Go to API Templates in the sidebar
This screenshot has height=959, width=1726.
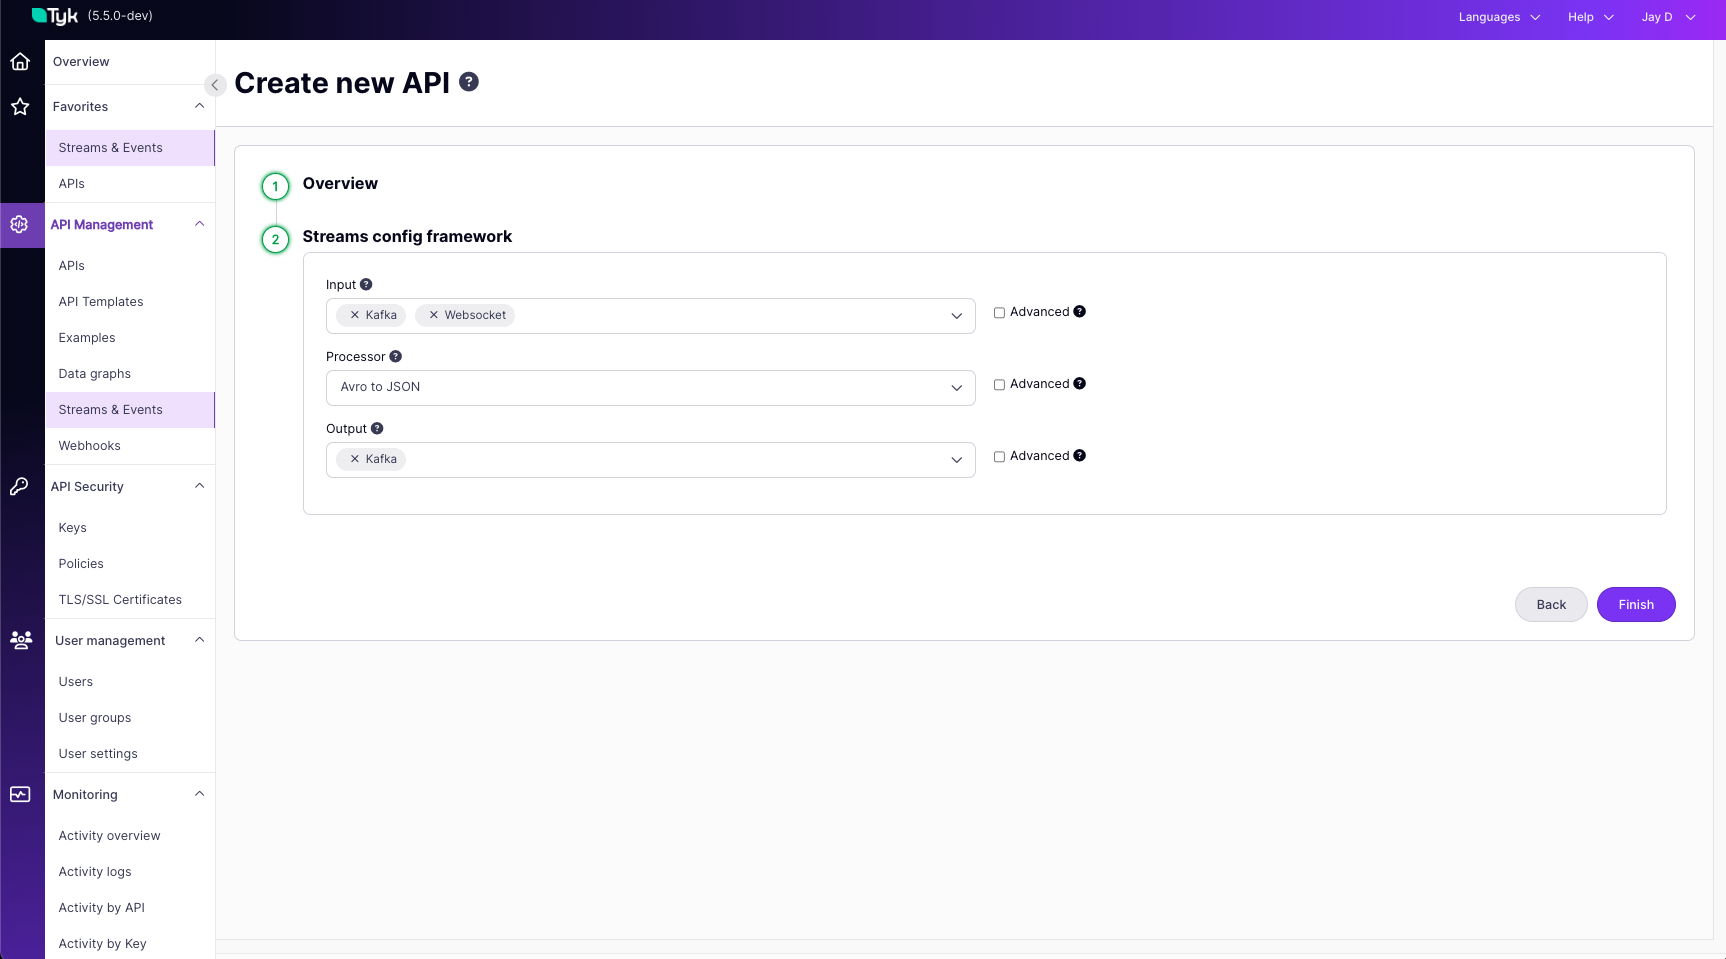pos(101,302)
